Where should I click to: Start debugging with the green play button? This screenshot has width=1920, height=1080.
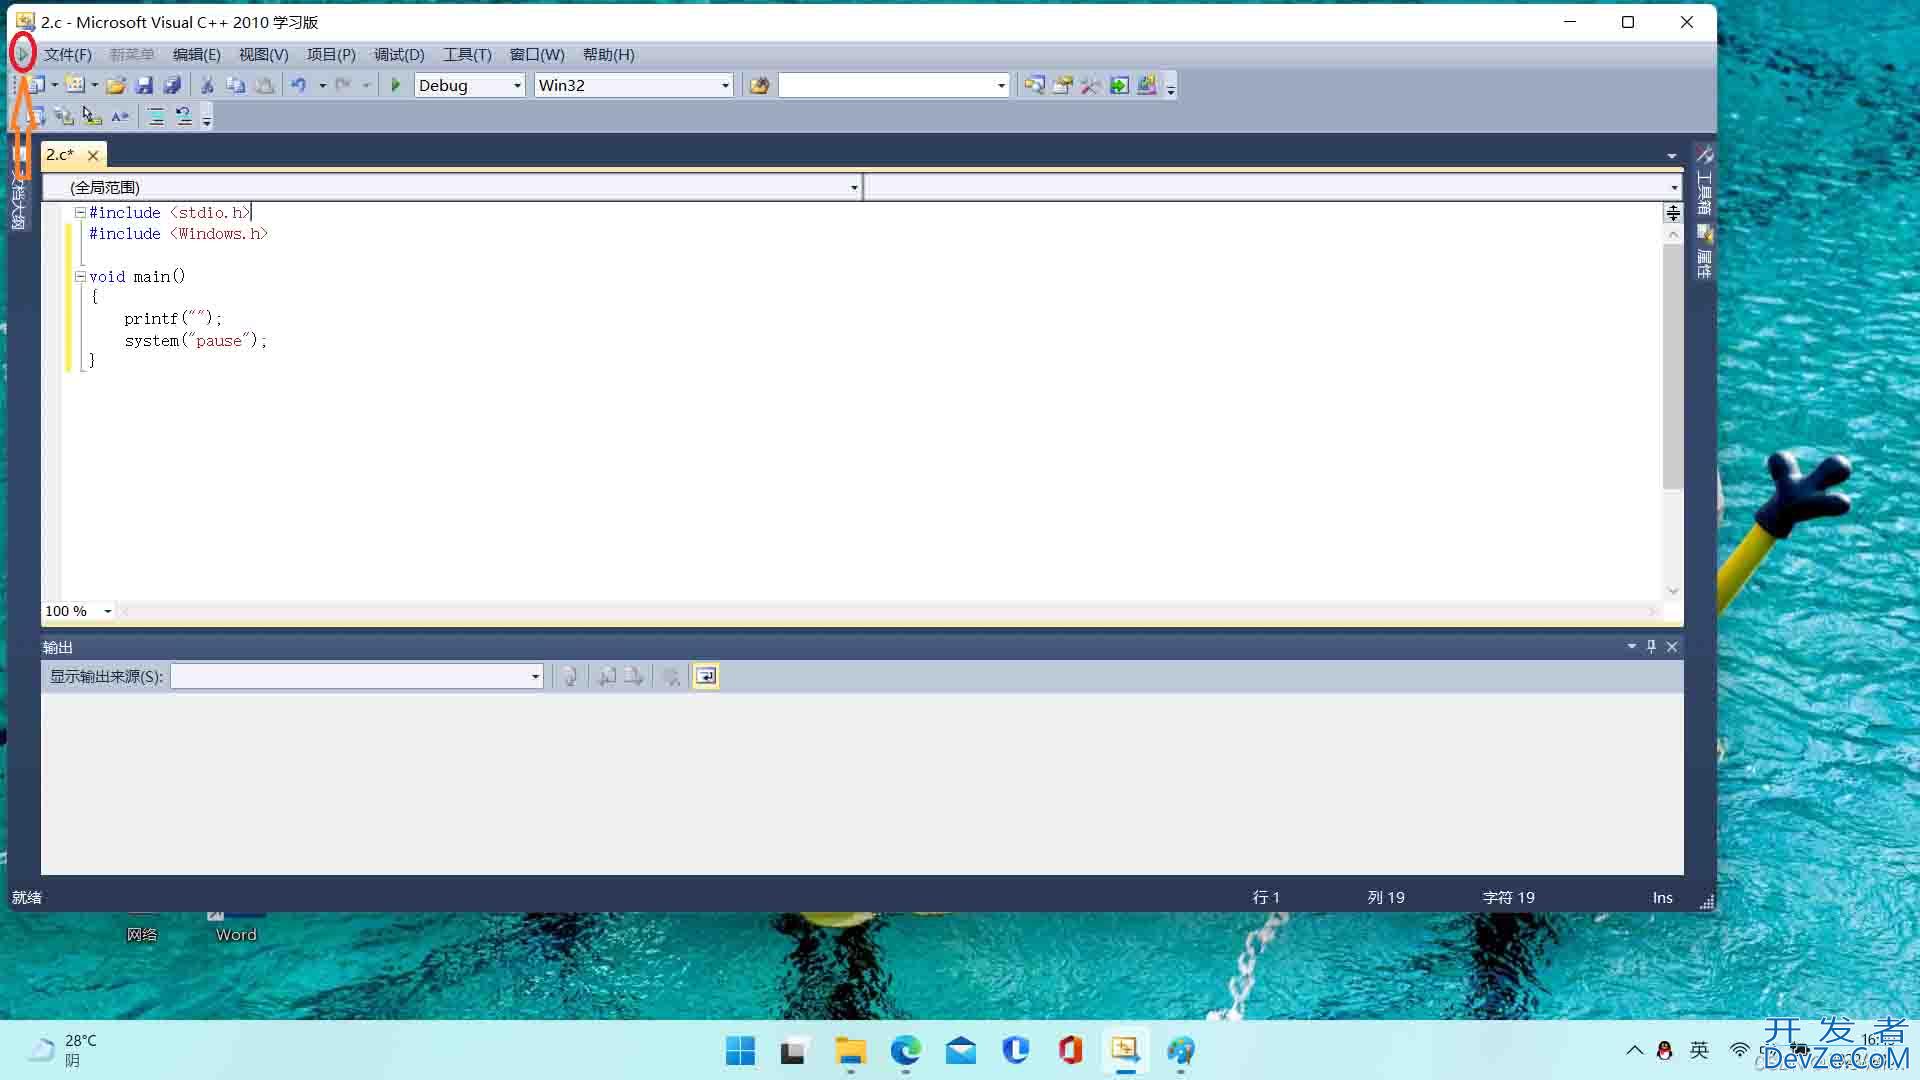point(395,85)
